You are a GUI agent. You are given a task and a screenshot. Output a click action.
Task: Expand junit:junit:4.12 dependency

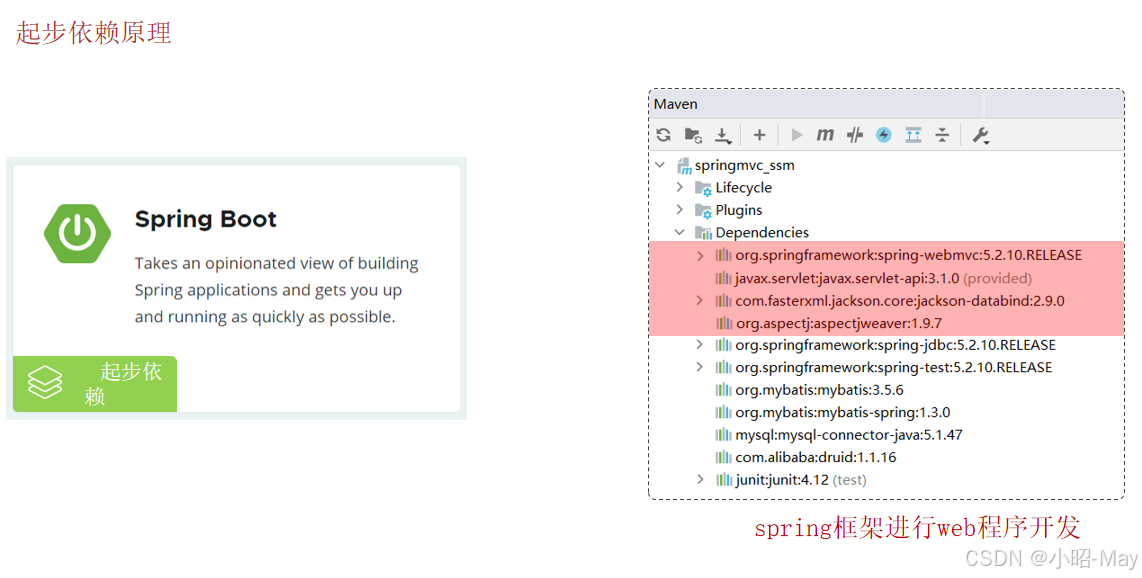(x=700, y=480)
